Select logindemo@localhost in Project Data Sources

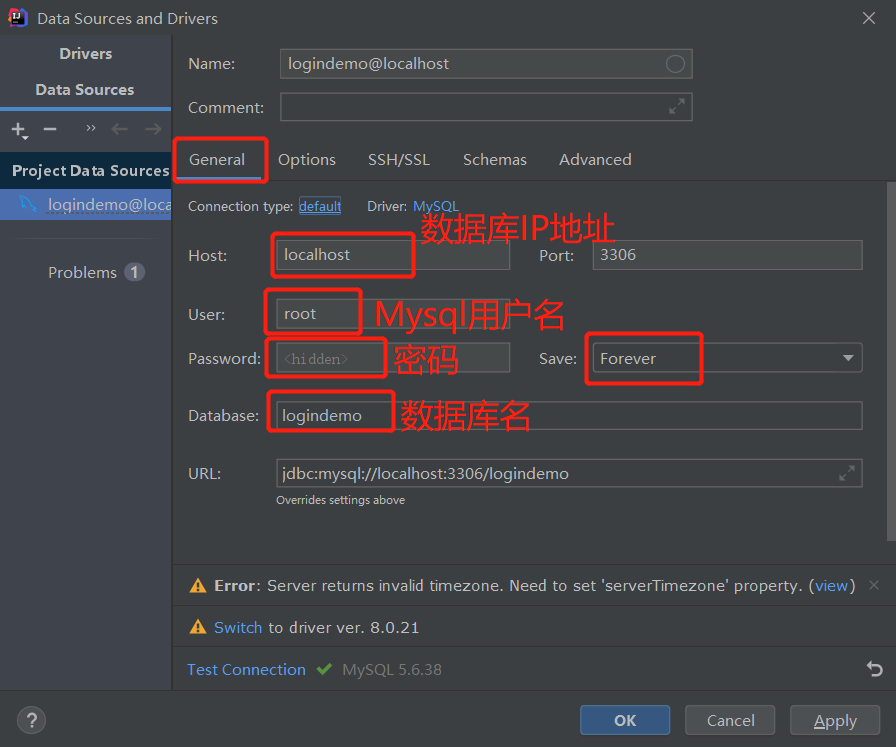[x=86, y=205]
